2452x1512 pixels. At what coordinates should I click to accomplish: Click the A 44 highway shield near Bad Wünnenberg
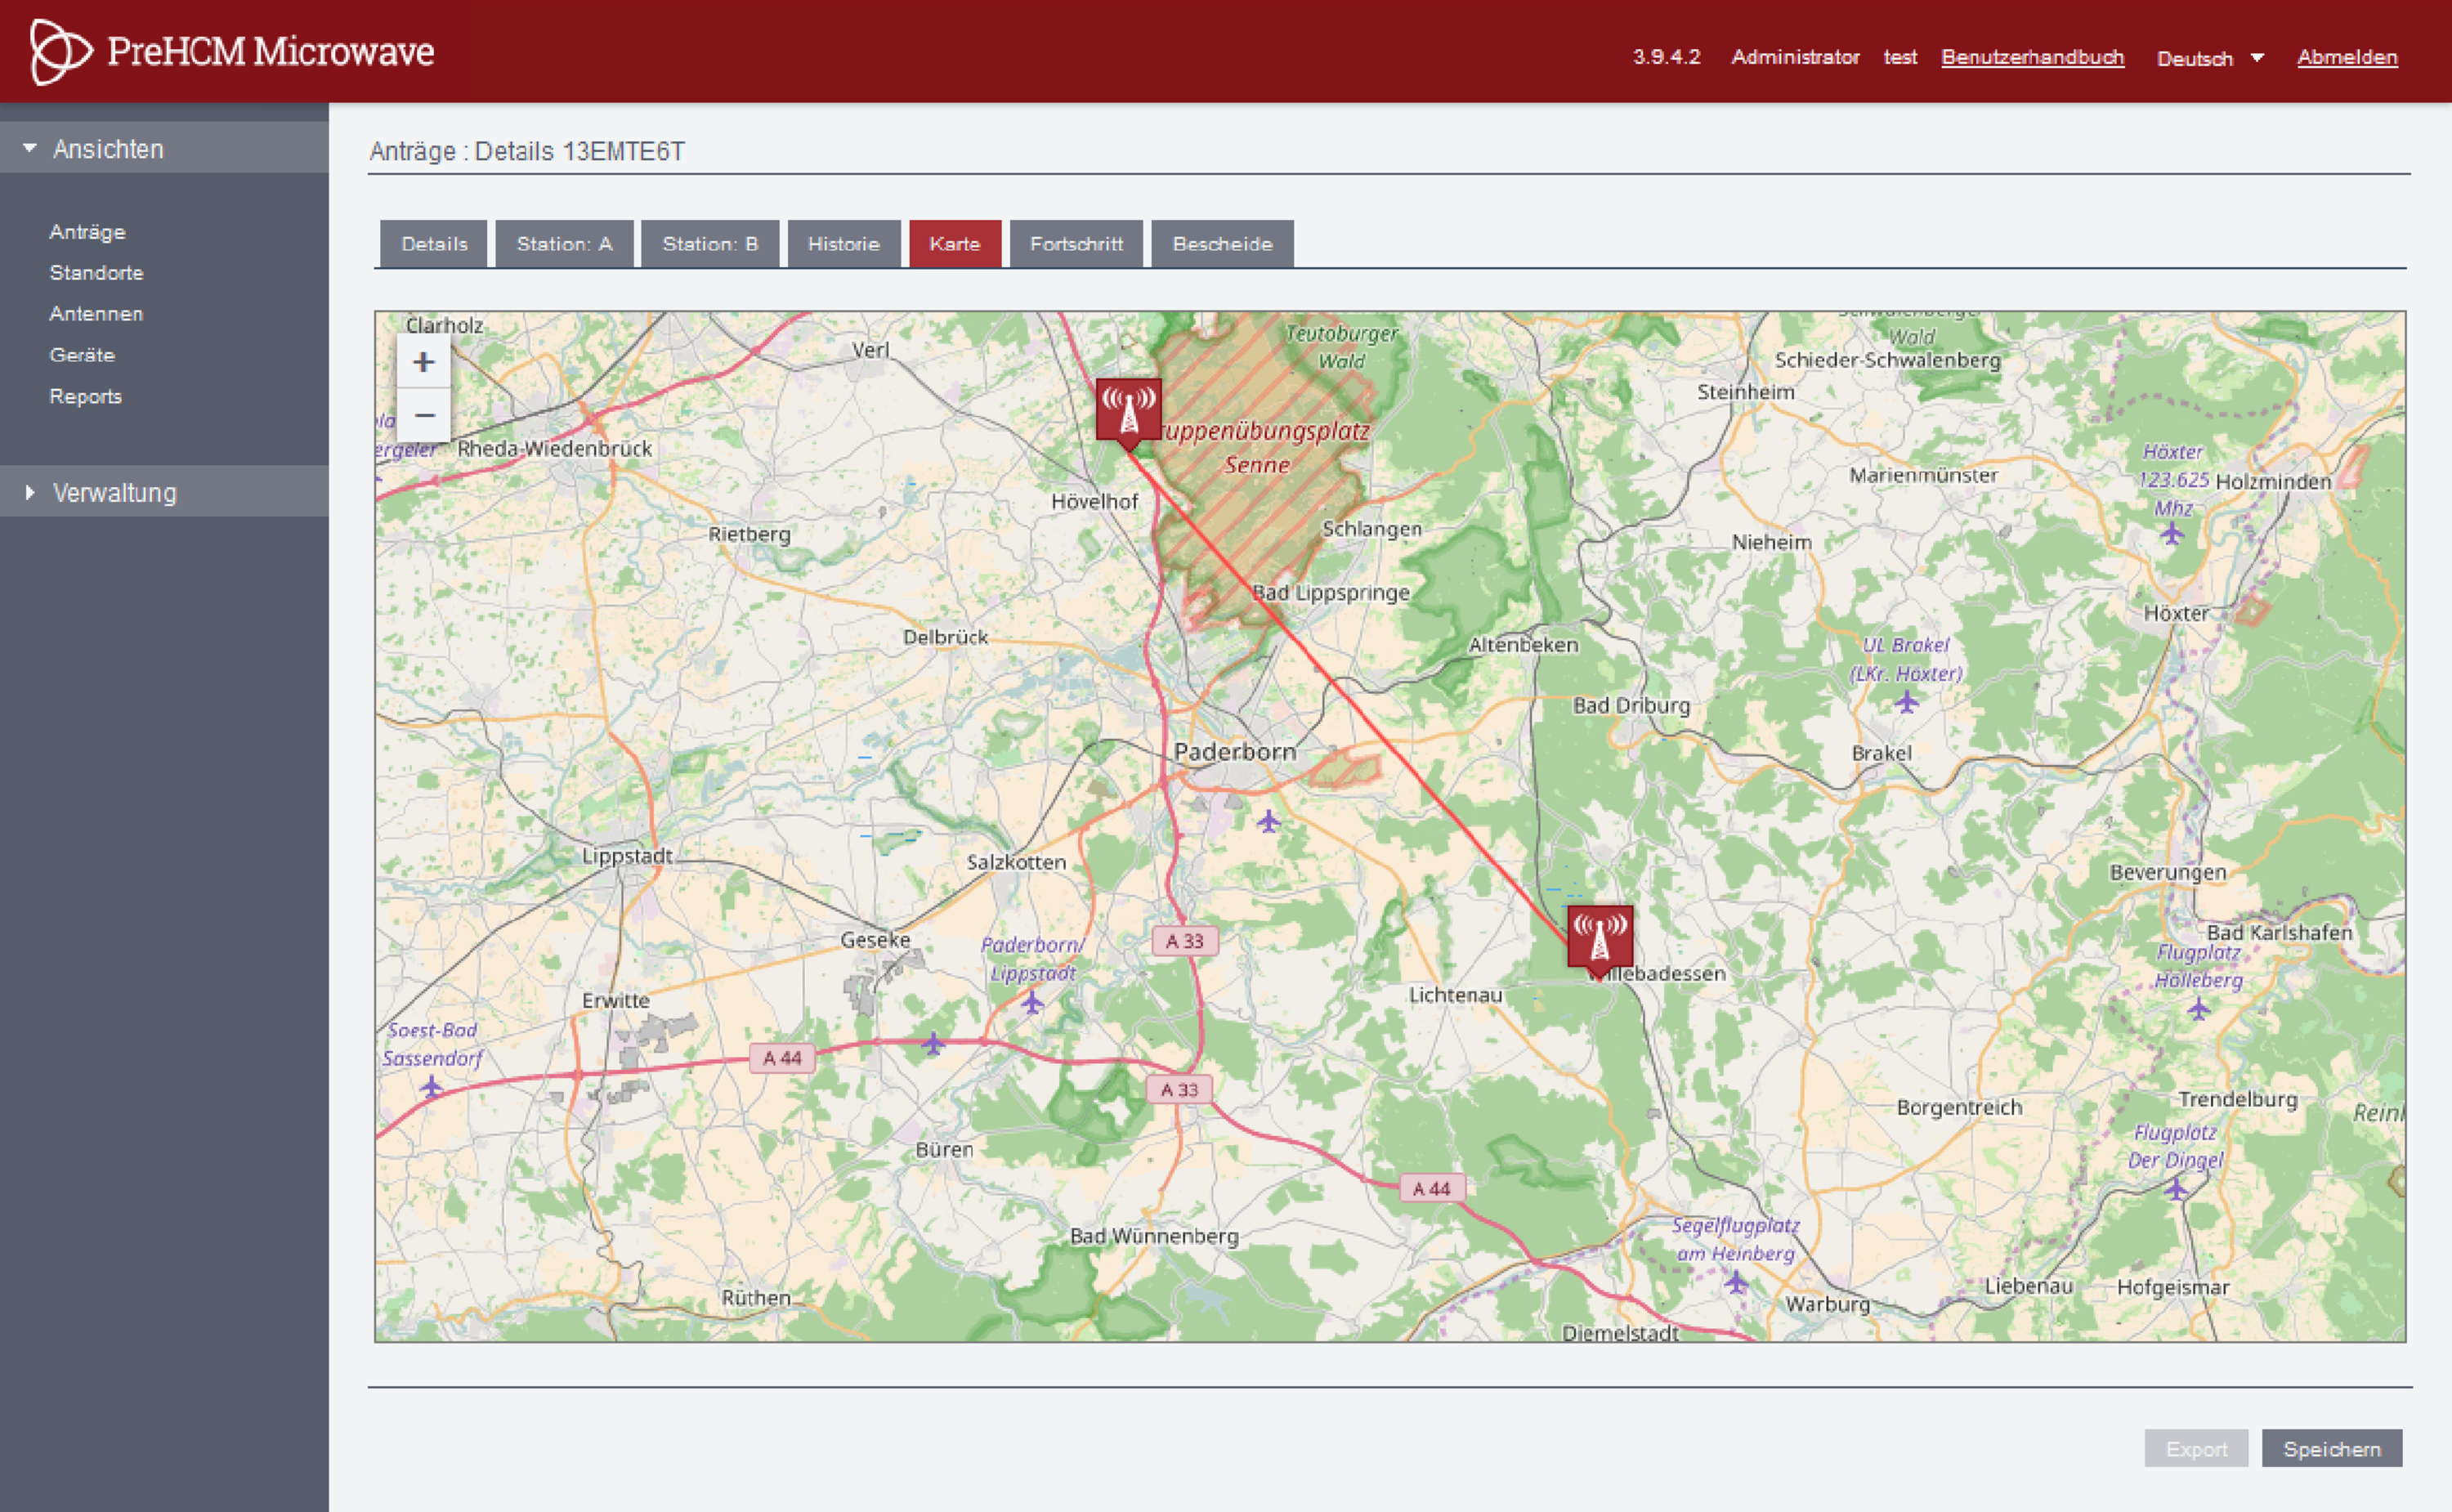1431,1188
